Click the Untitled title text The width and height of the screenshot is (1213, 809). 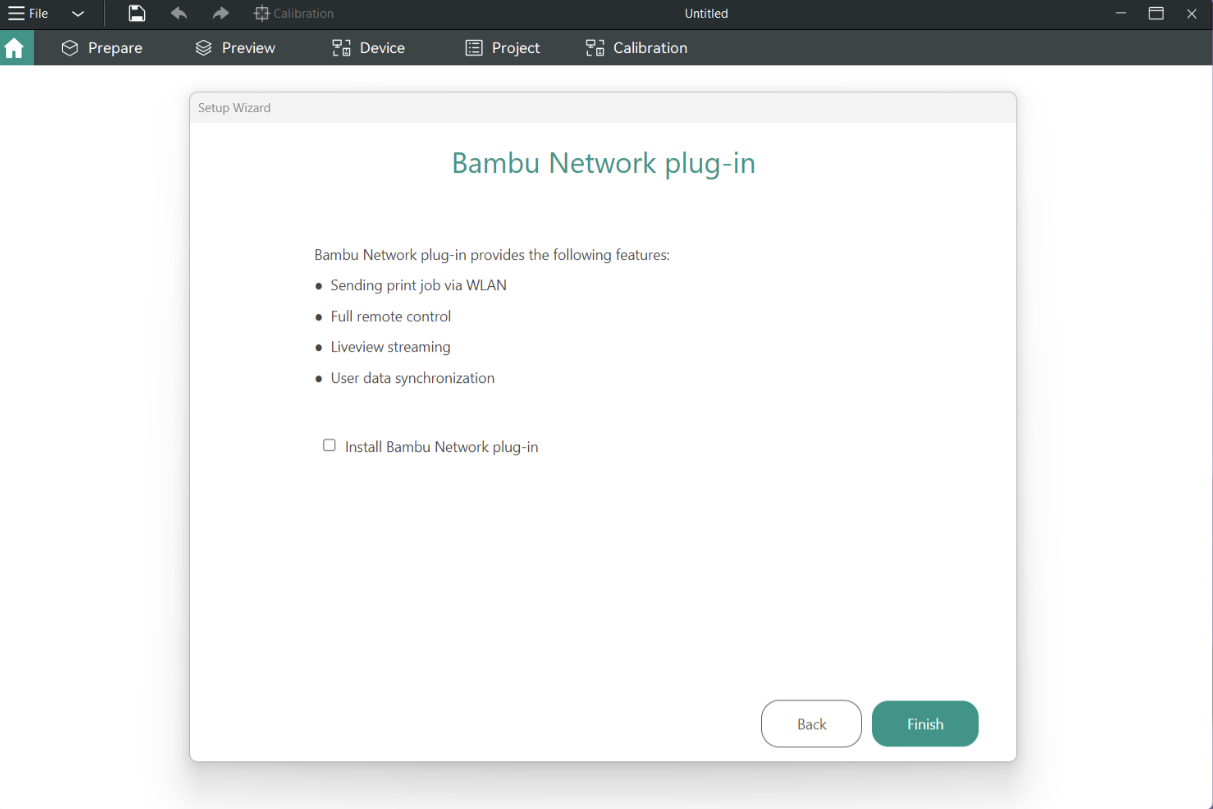(x=705, y=13)
